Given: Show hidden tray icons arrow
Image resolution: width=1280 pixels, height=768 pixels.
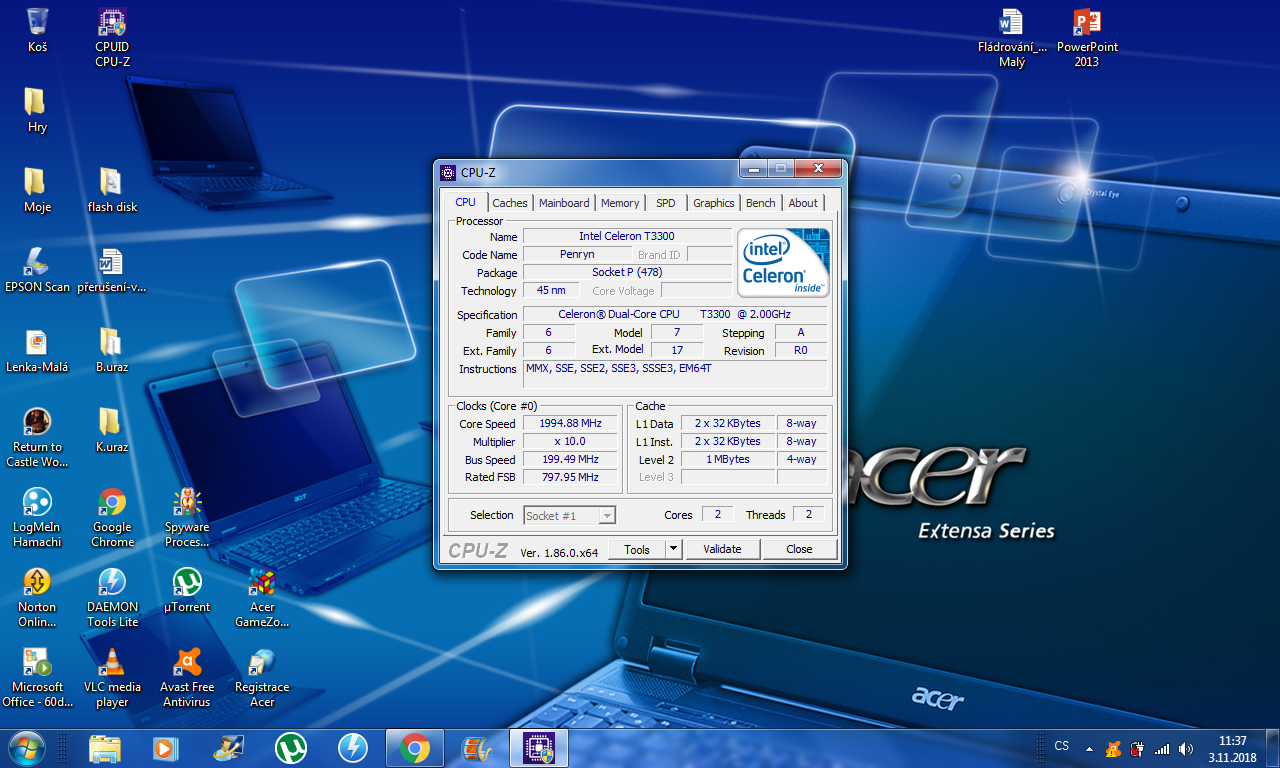Looking at the screenshot, I should click(x=1088, y=748).
